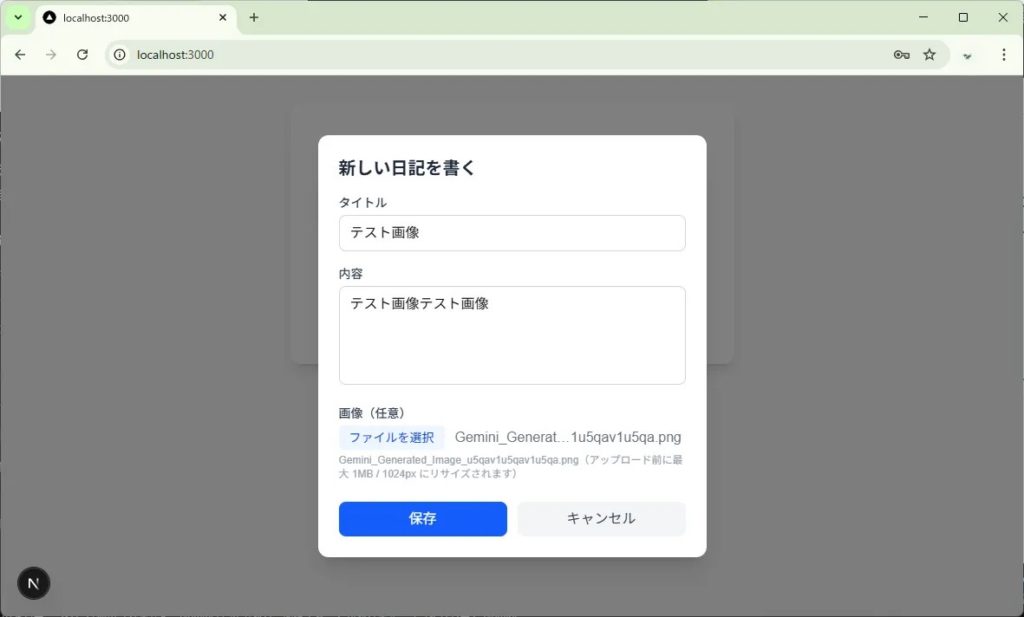1024x617 pixels.
Task: Expand the tab search chevron
Action: coord(18,18)
